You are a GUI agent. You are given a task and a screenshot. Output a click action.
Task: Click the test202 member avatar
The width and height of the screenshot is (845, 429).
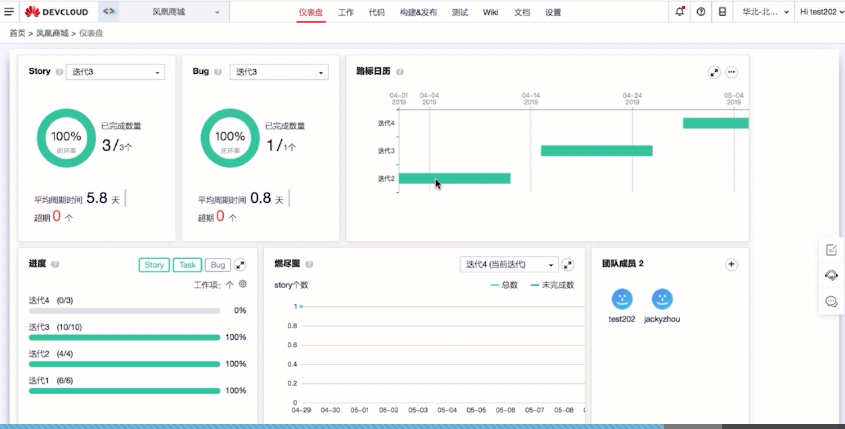(x=622, y=299)
